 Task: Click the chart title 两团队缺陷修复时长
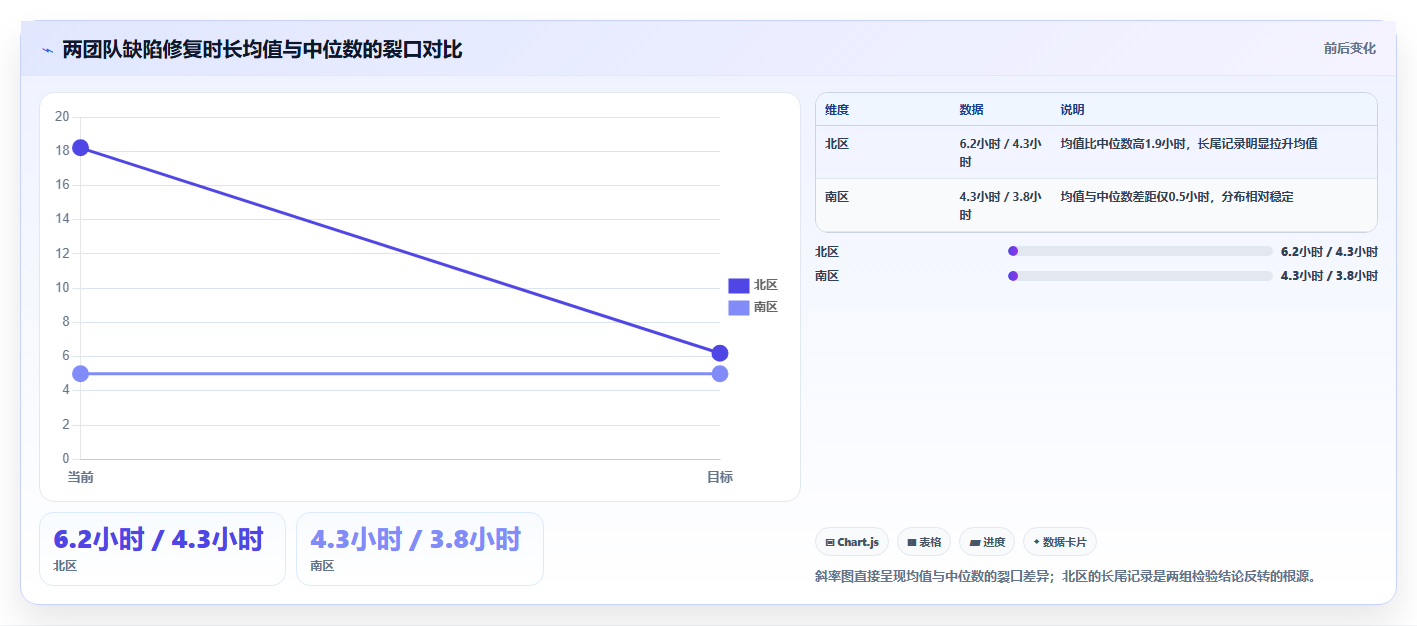coord(262,50)
